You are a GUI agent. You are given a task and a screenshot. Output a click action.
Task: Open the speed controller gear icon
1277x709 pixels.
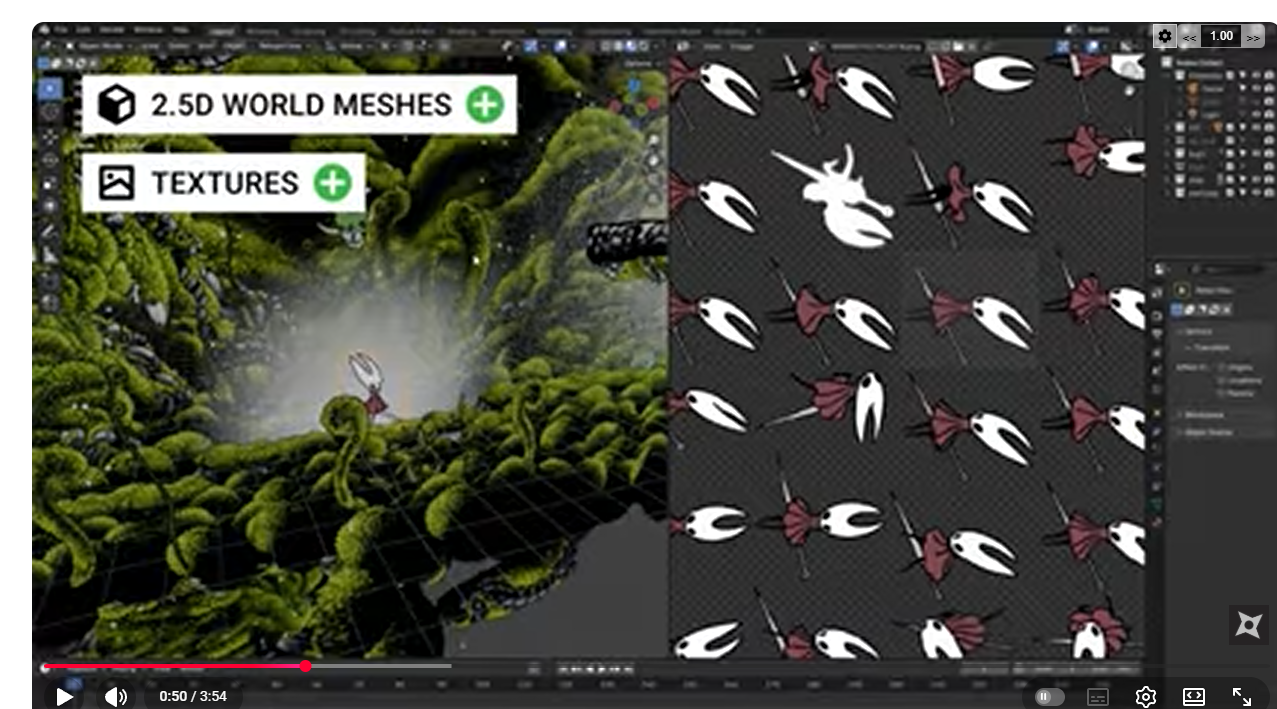1165,36
